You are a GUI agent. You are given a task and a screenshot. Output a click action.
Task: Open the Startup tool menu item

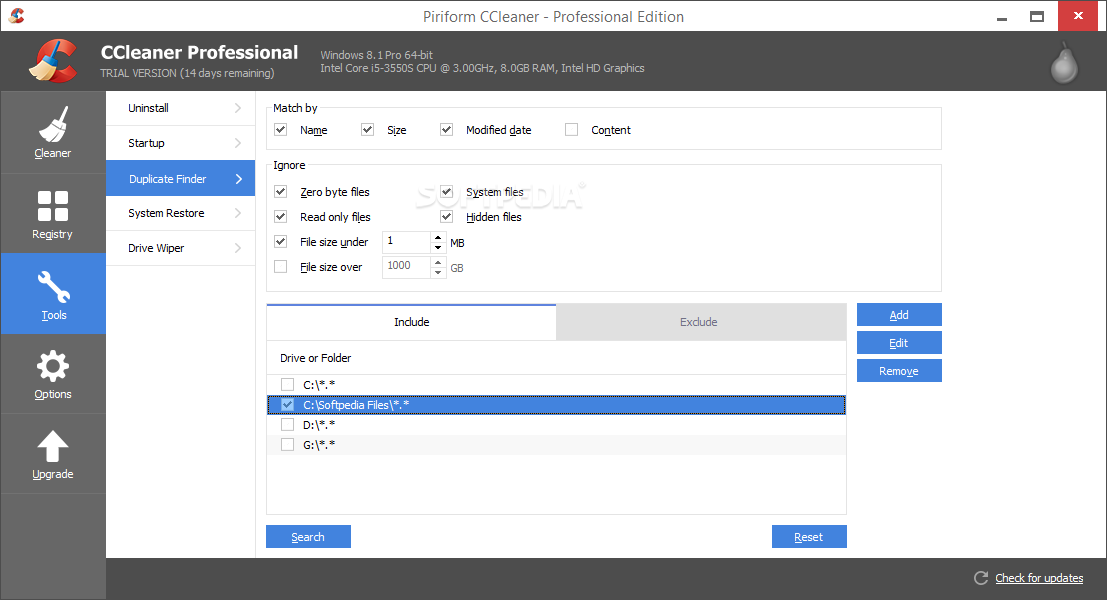(x=181, y=143)
